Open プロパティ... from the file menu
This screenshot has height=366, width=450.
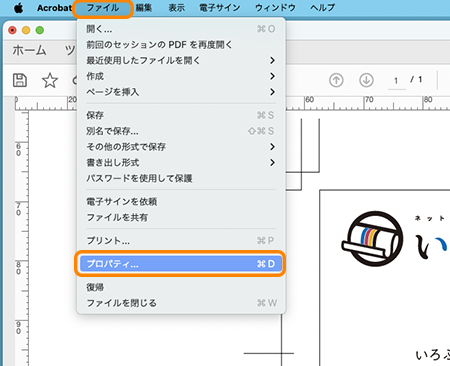coord(181,264)
